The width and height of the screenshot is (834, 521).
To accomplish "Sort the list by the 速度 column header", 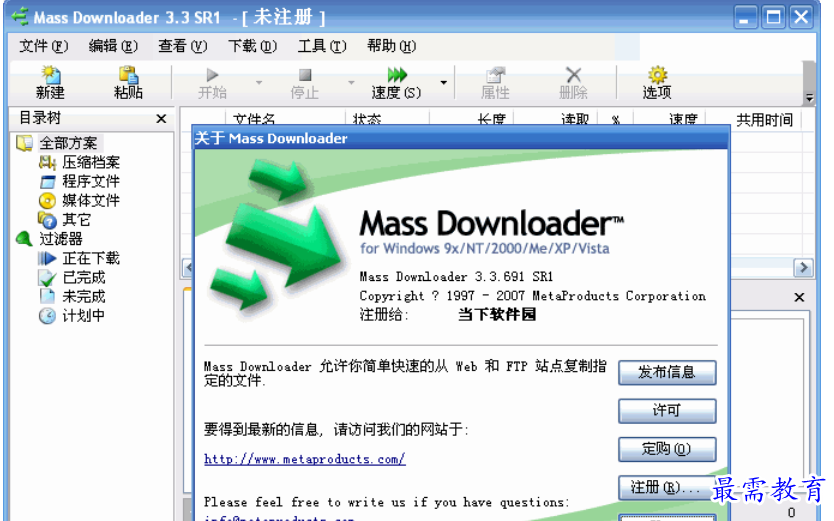I will pos(683,120).
